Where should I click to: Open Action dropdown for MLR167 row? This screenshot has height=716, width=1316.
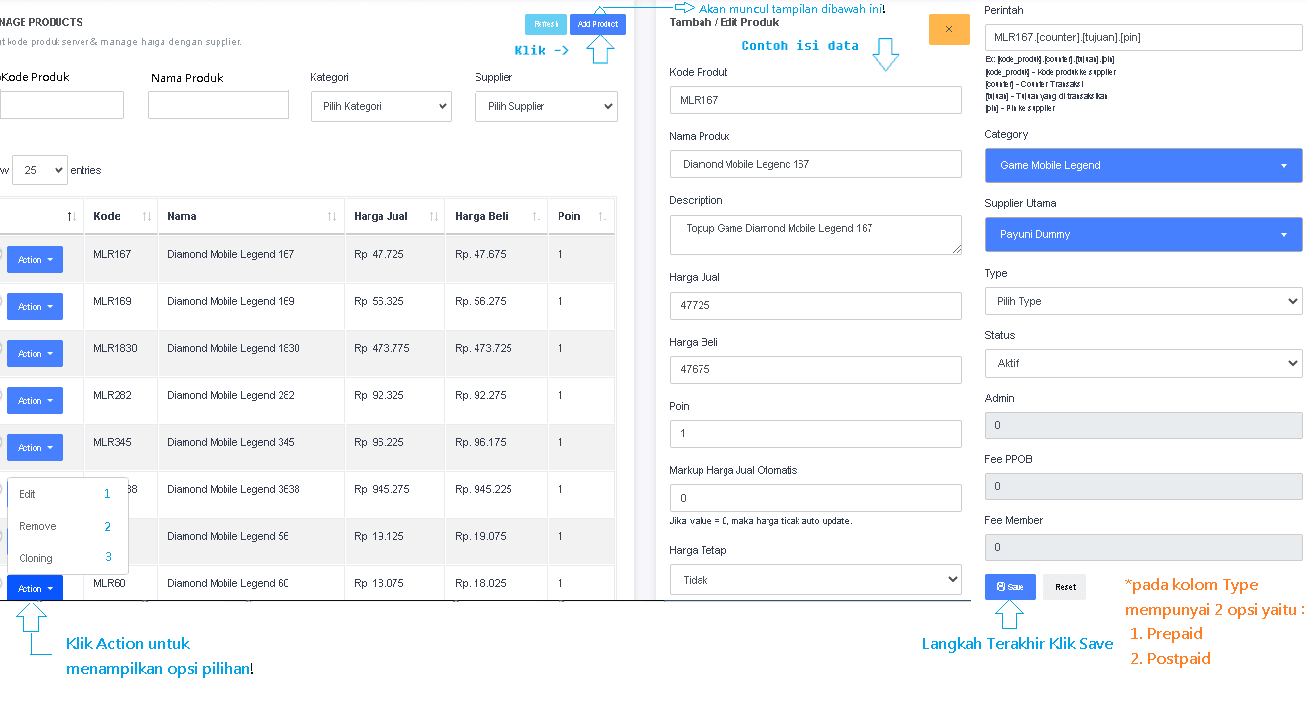pyautogui.click(x=35, y=260)
